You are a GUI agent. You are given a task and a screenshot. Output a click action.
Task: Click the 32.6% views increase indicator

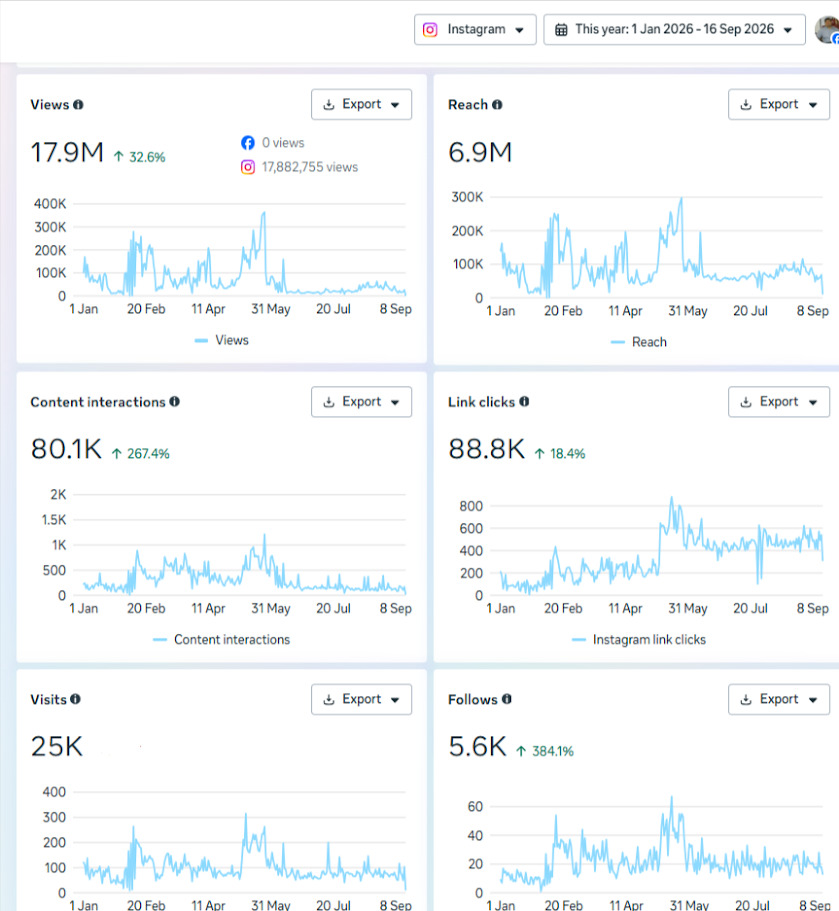coord(139,157)
